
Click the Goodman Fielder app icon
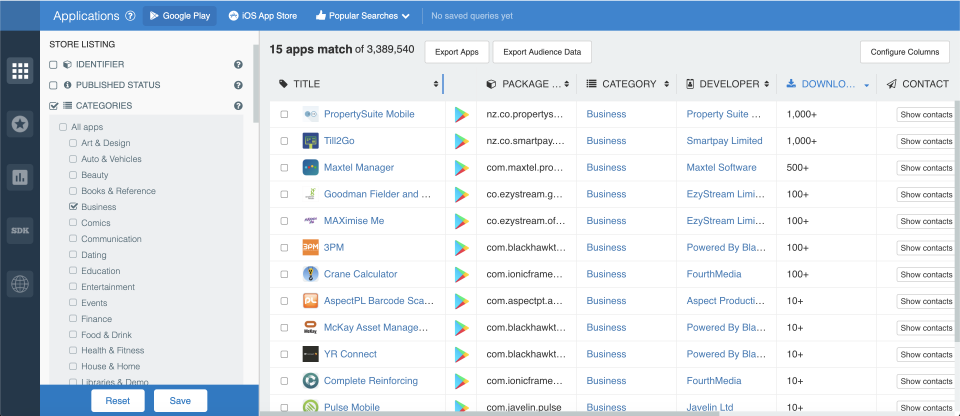click(310, 194)
